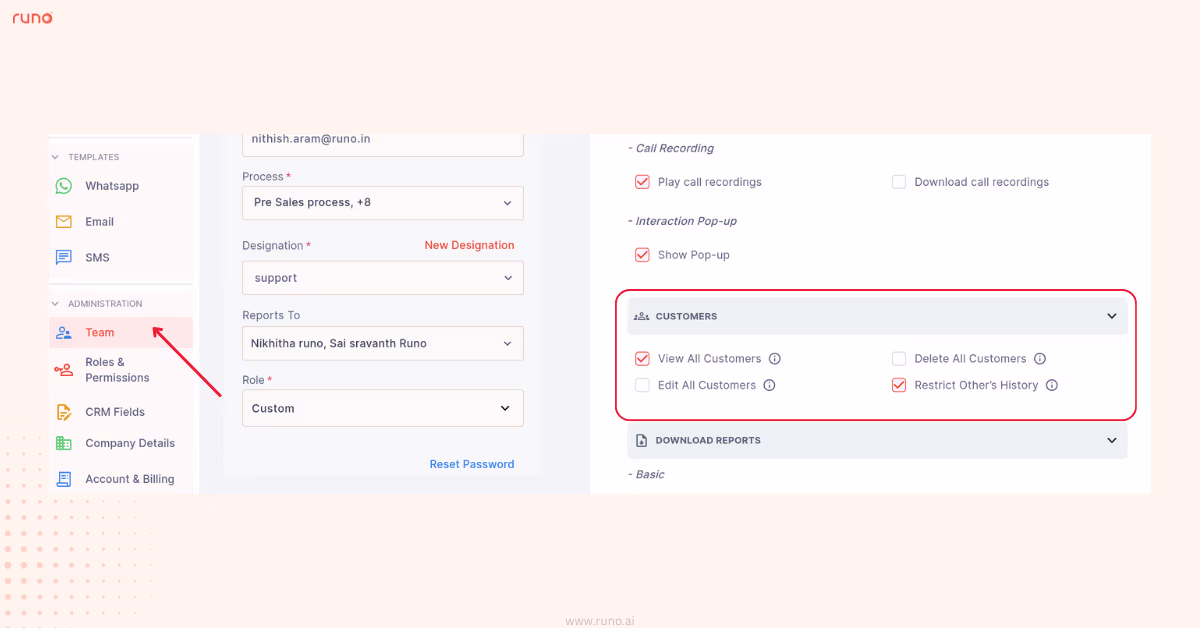Open the Process dropdown
This screenshot has height=628, width=1200.
pyautogui.click(x=383, y=202)
